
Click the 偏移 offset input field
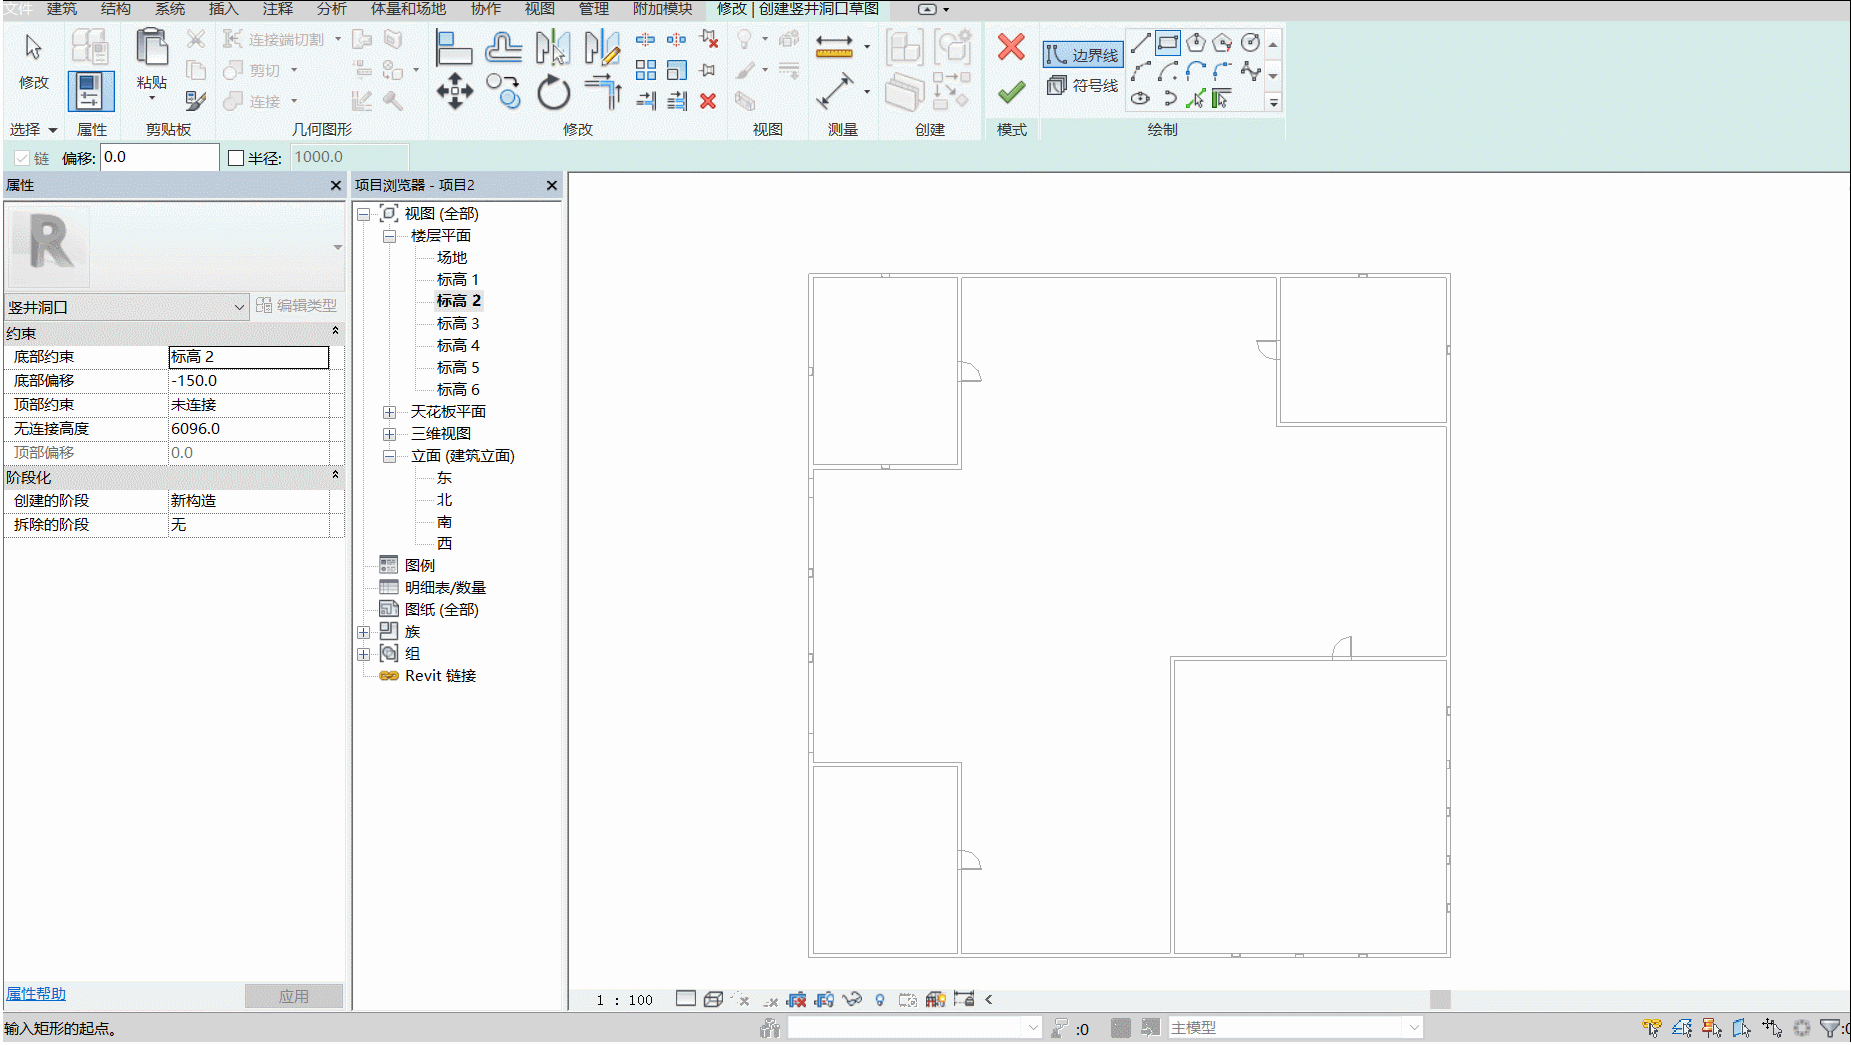[x=159, y=157]
